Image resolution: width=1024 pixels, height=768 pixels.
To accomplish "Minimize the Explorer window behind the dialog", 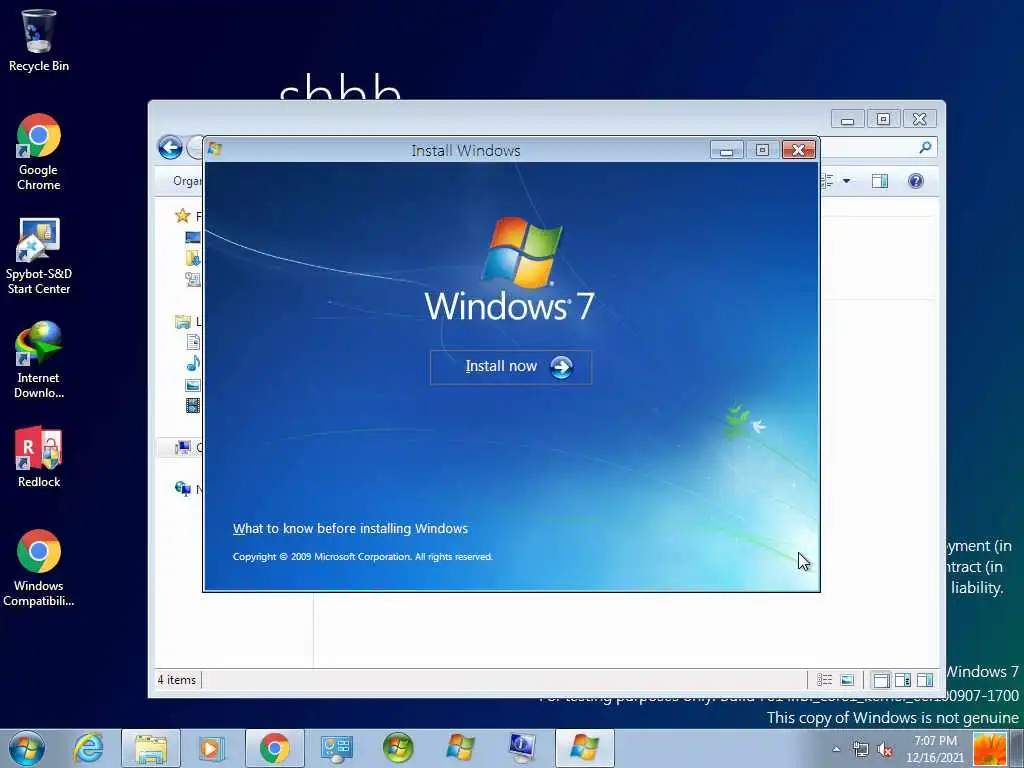I will click(848, 119).
